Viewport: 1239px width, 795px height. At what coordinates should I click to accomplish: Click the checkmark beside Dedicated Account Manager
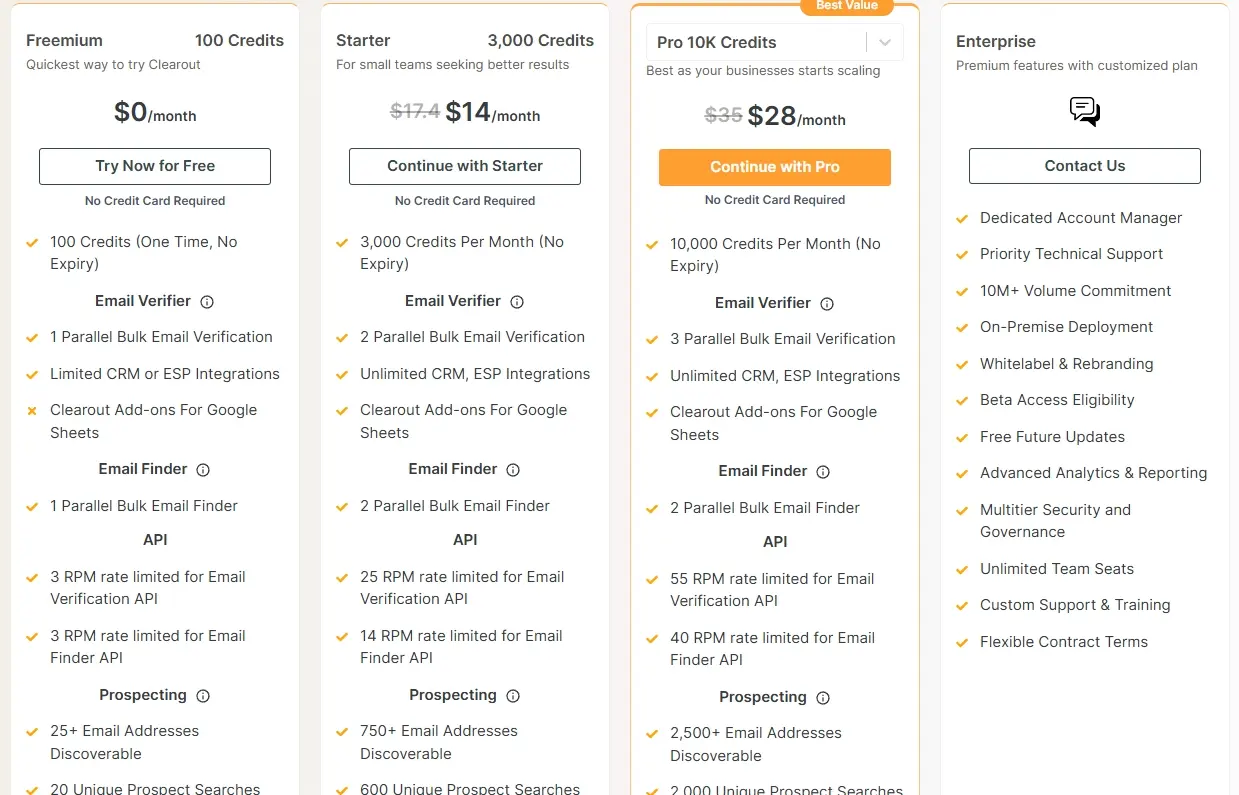[962, 218]
